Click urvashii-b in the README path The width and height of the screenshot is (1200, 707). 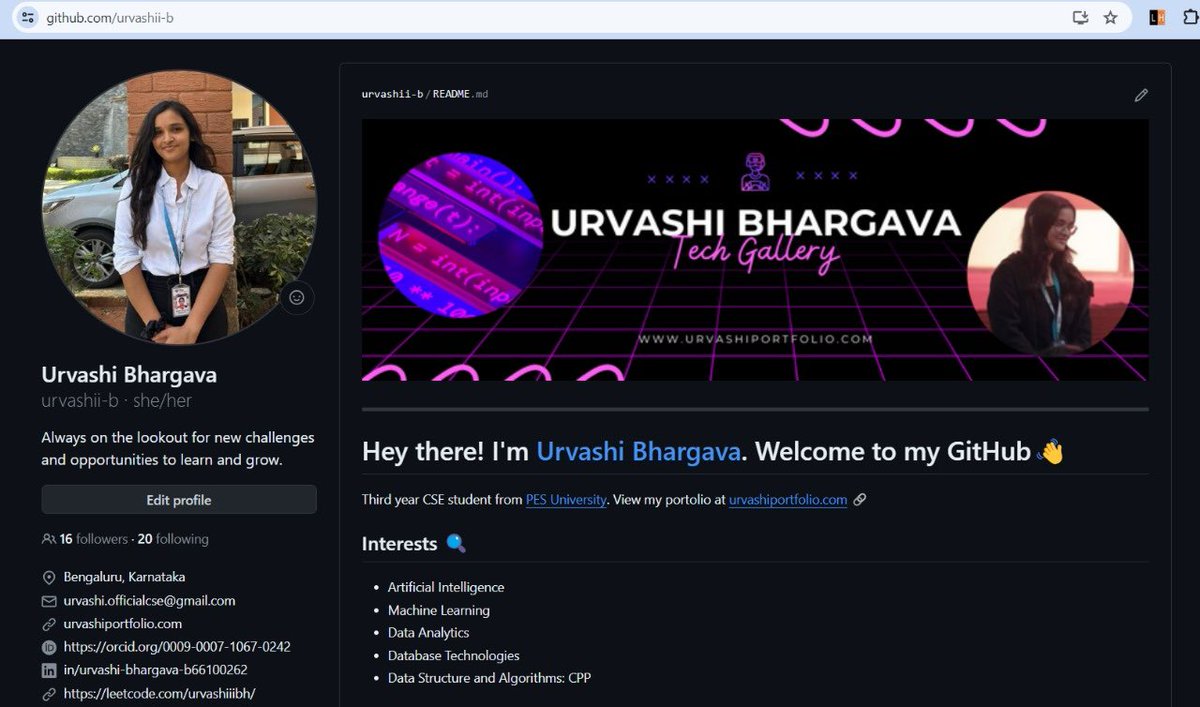(392, 94)
